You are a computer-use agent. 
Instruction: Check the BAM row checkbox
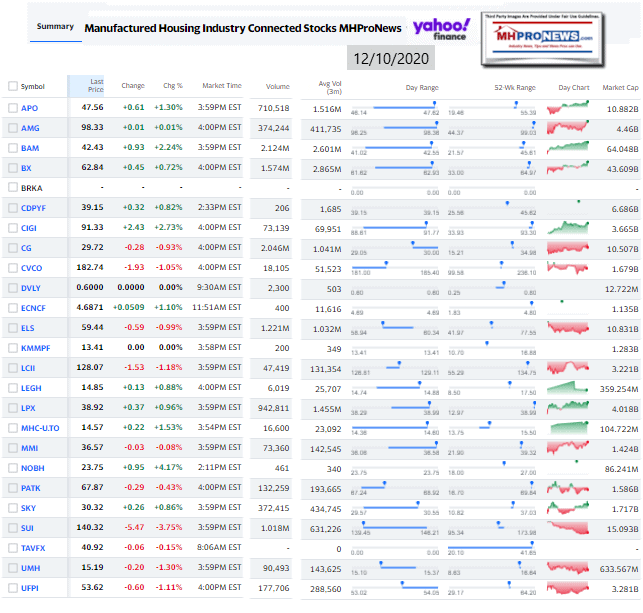(13, 148)
